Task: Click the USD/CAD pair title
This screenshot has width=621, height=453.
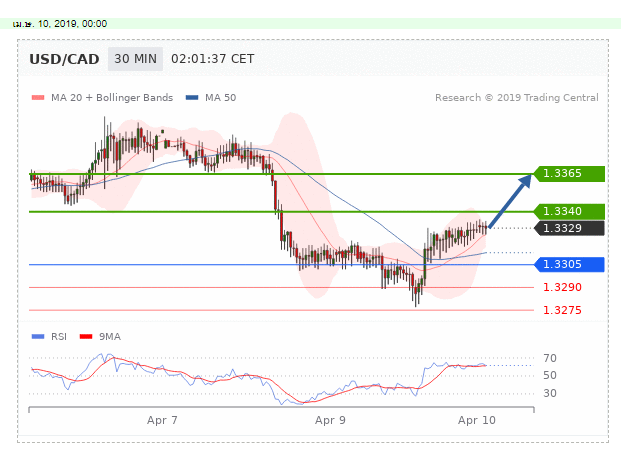Action: [x=65, y=59]
